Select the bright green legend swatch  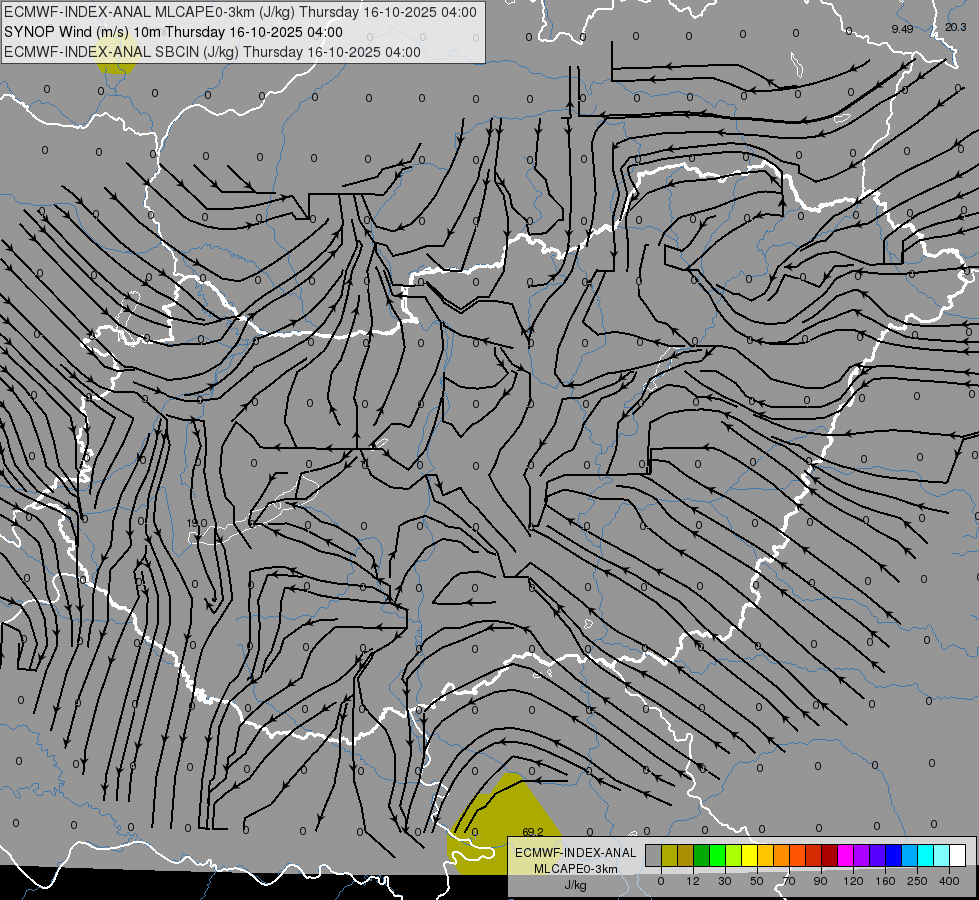tap(717, 855)
